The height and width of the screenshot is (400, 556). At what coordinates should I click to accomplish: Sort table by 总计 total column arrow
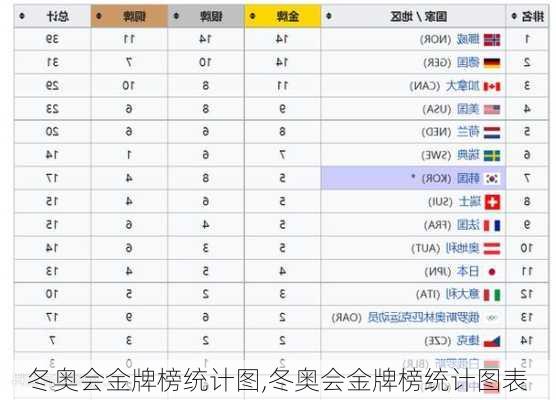point(22,16)
